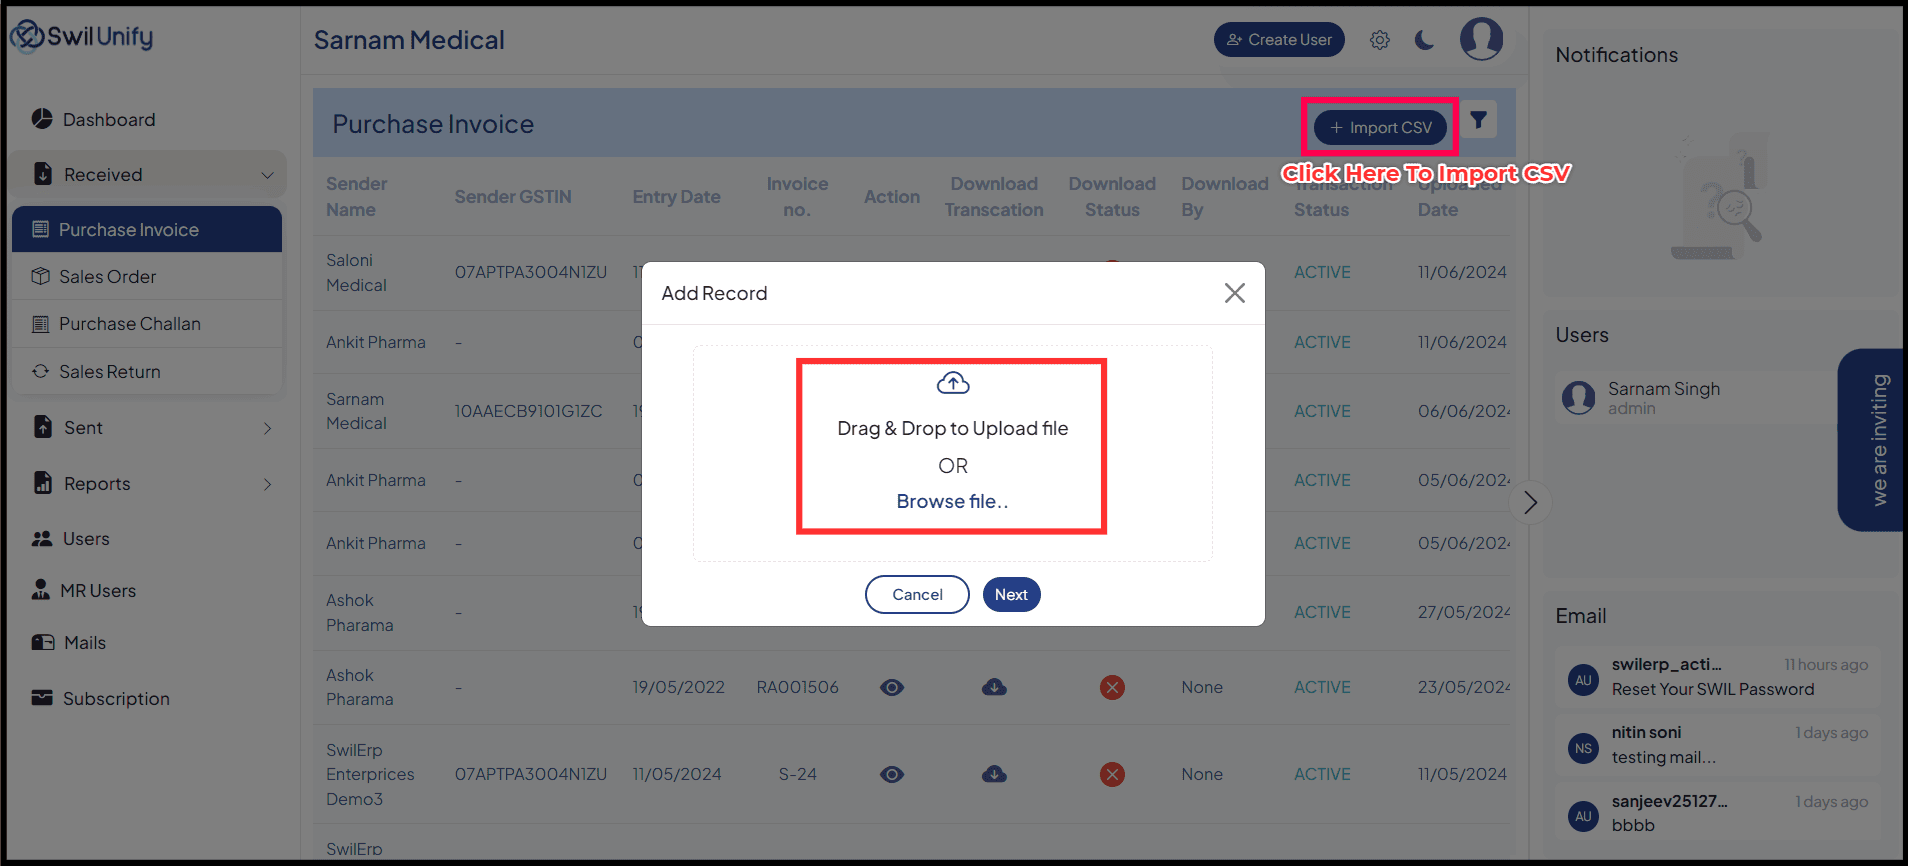
Task: Download transaction for invoice S-24
Action: [x=994, y=774]
